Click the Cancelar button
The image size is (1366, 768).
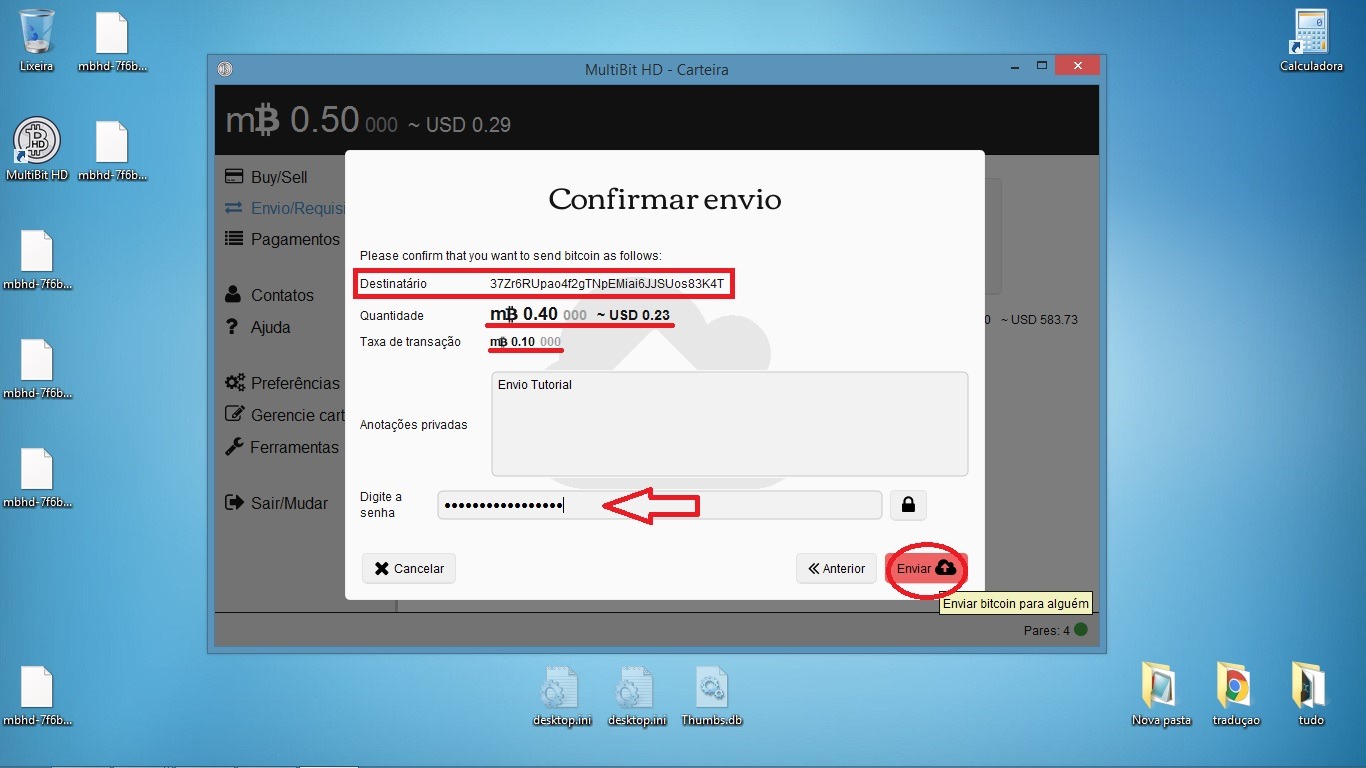coord(409,568)
